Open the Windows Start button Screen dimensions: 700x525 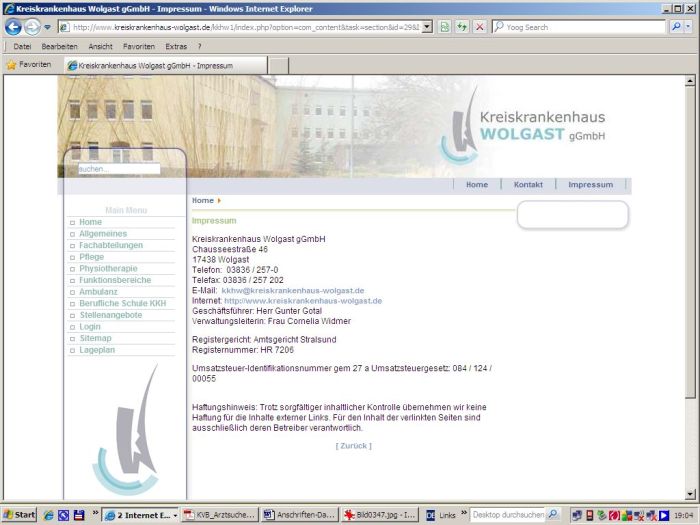point(19,515)
